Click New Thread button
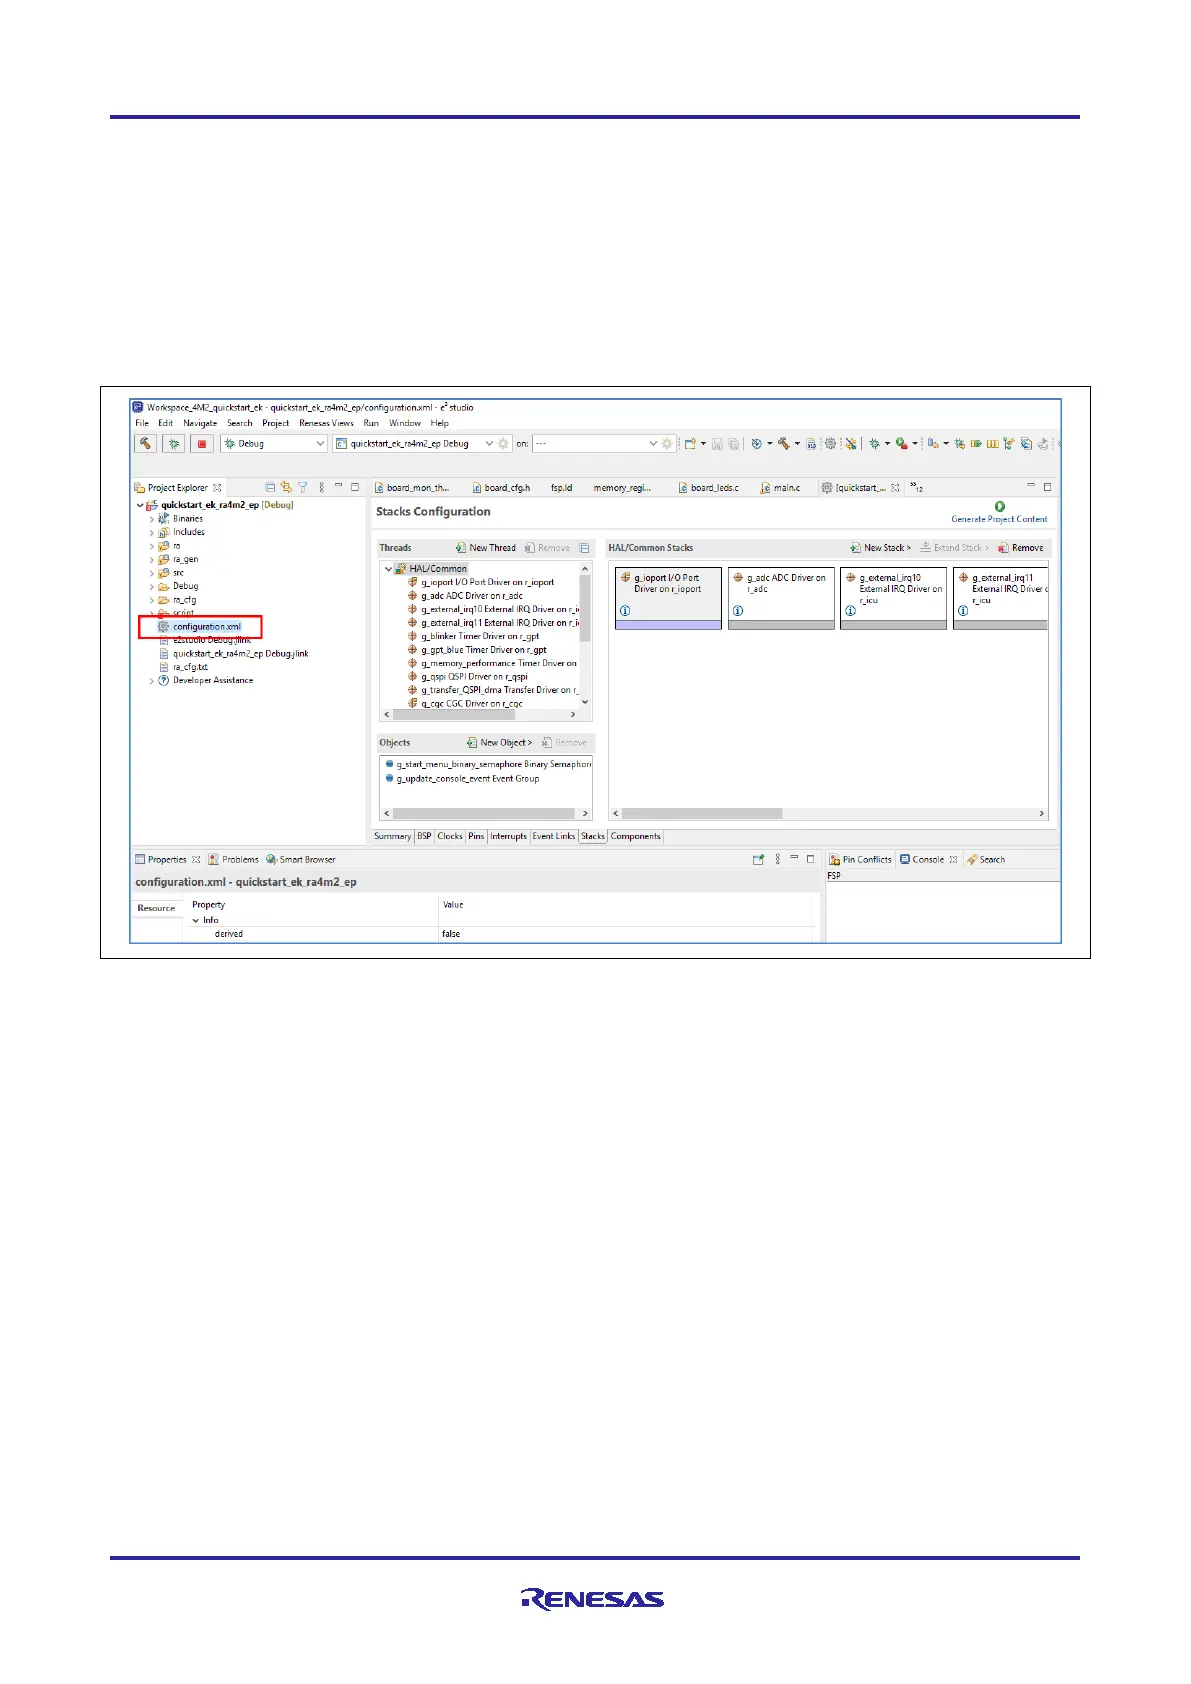 pos(486,548)
